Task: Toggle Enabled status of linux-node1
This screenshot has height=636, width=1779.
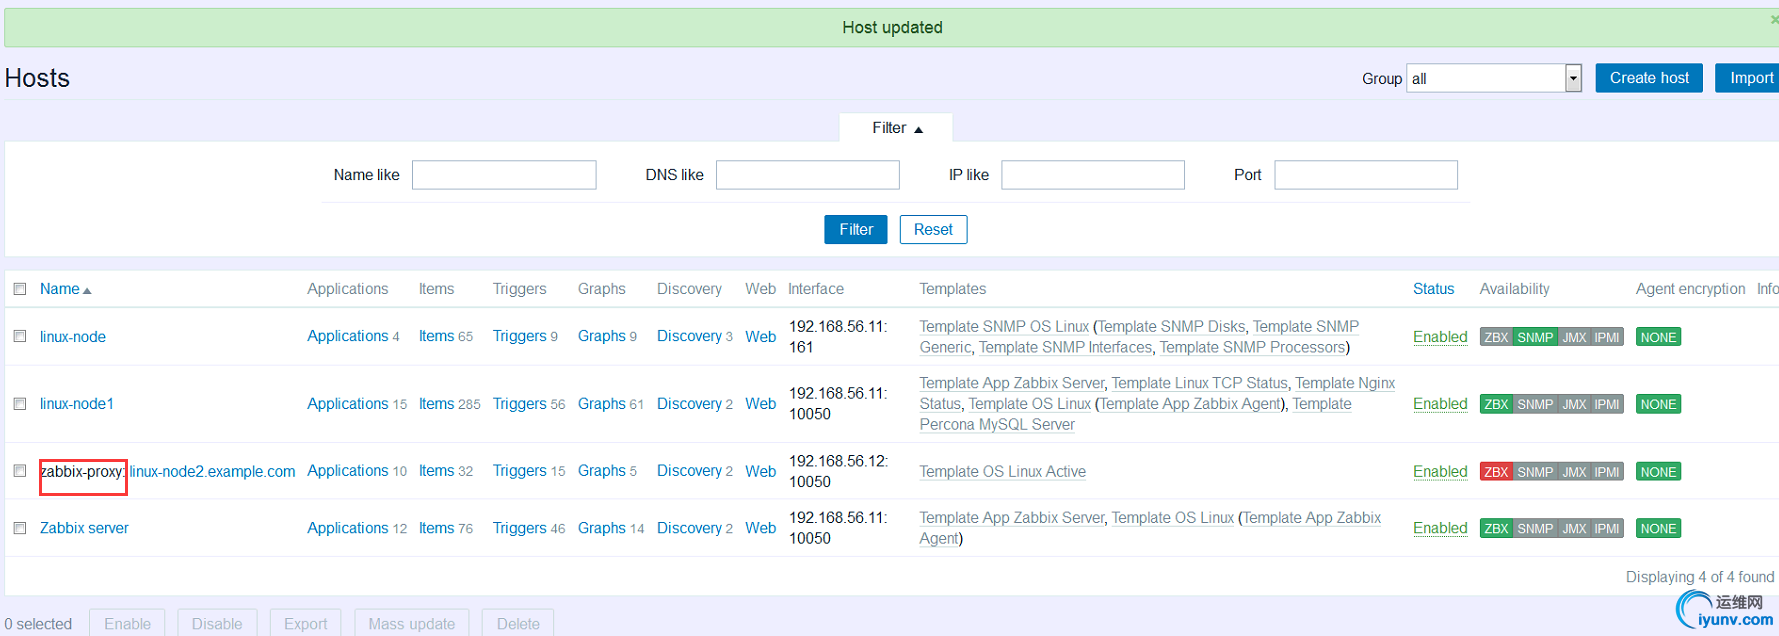Action: pos(1440,404)
